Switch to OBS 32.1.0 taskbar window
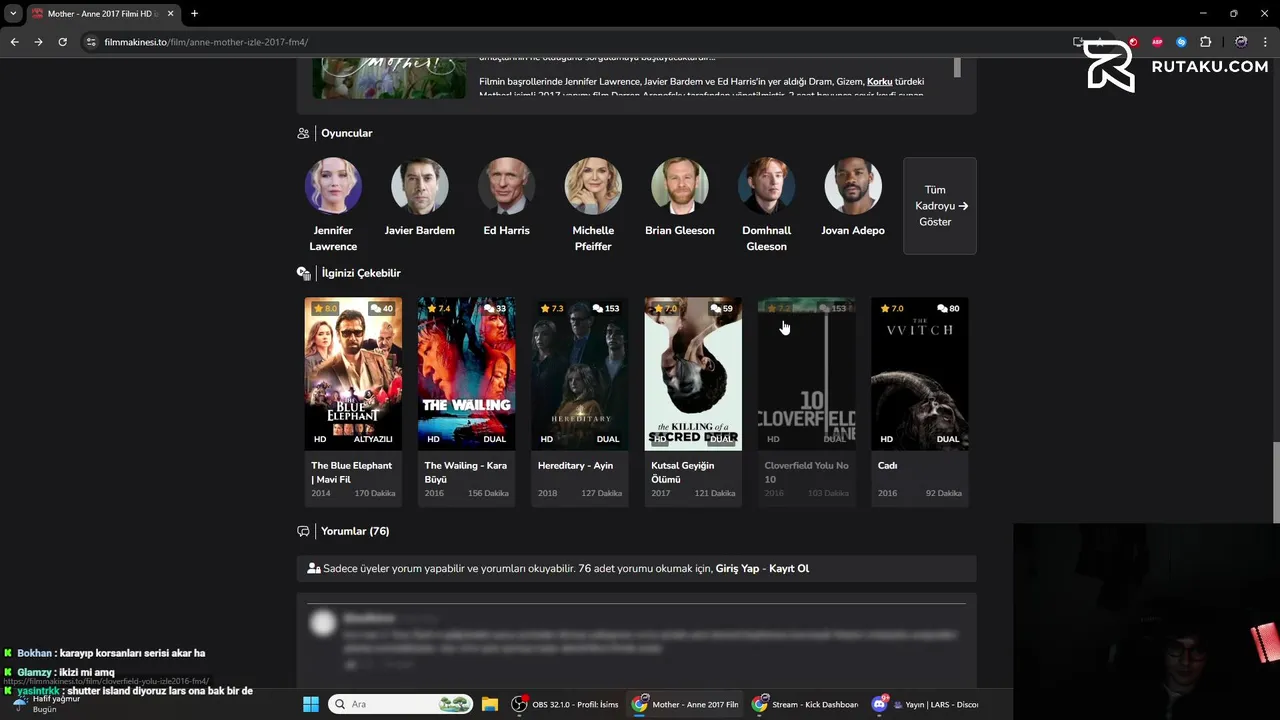The height and width of the screenshot is (720, 1280). 566,704
